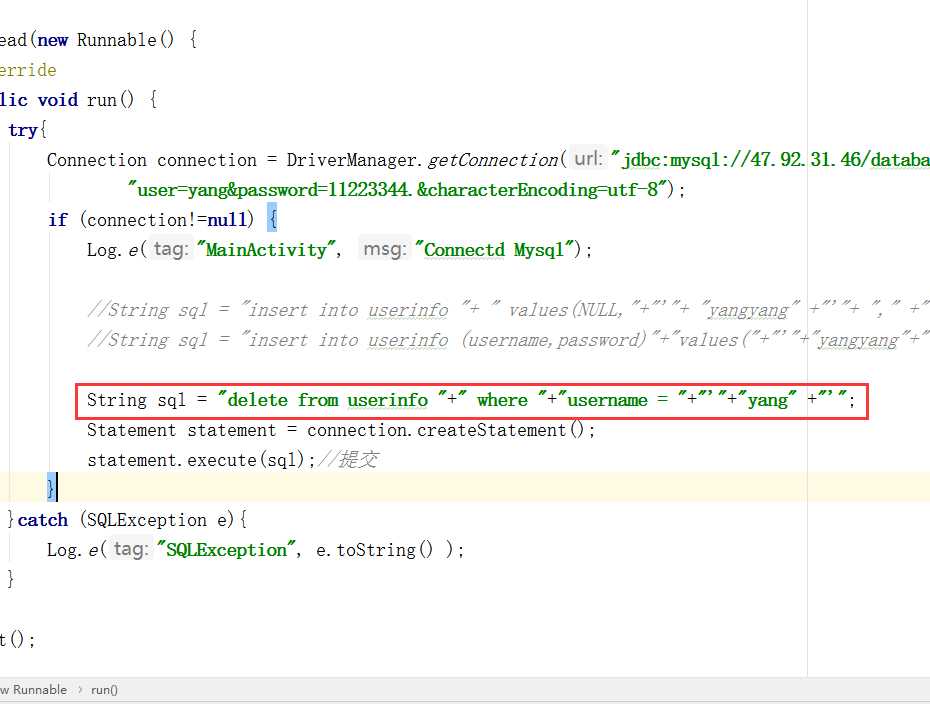Screen dimensions: 930x704
Task: Click 'new Runnable()' expression
Action: tap(106, 40)
